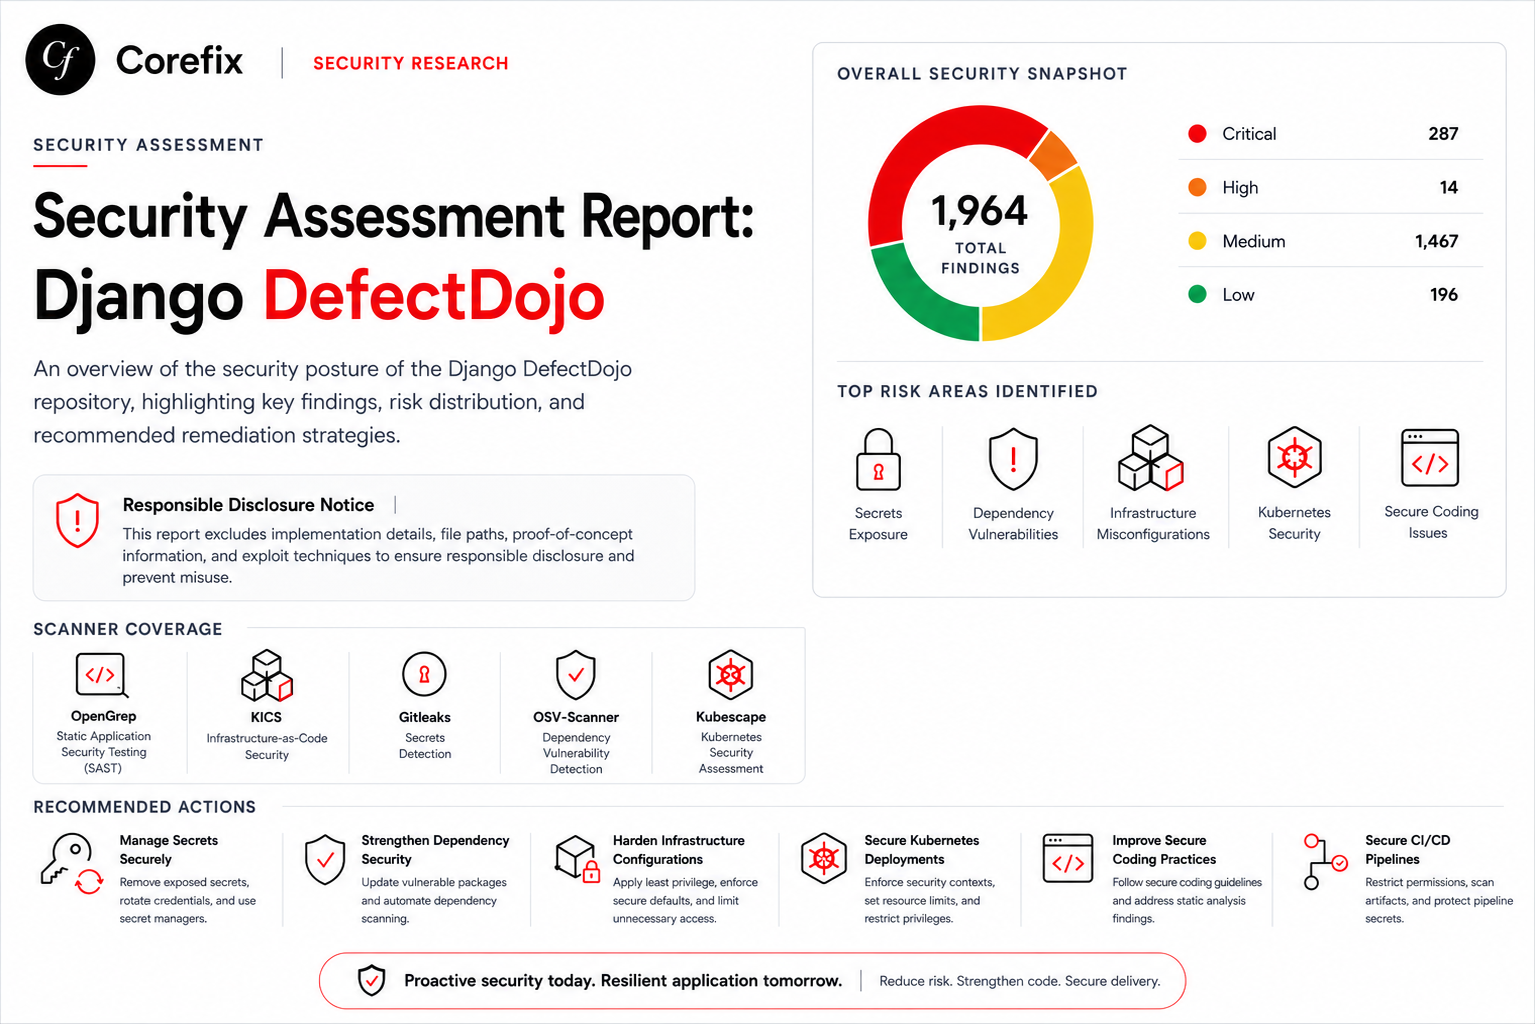Click the shield icon in the bottom banner

(x=372, y=981)
